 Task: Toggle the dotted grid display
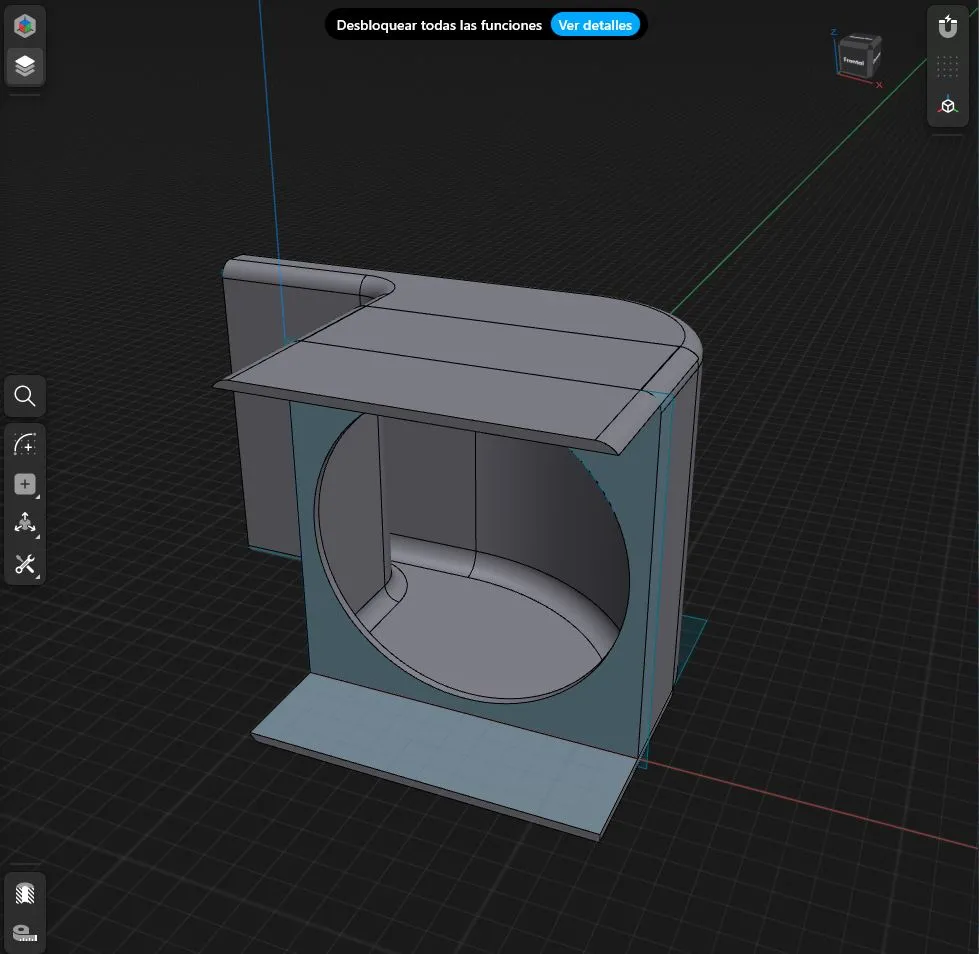pos(947,67)
